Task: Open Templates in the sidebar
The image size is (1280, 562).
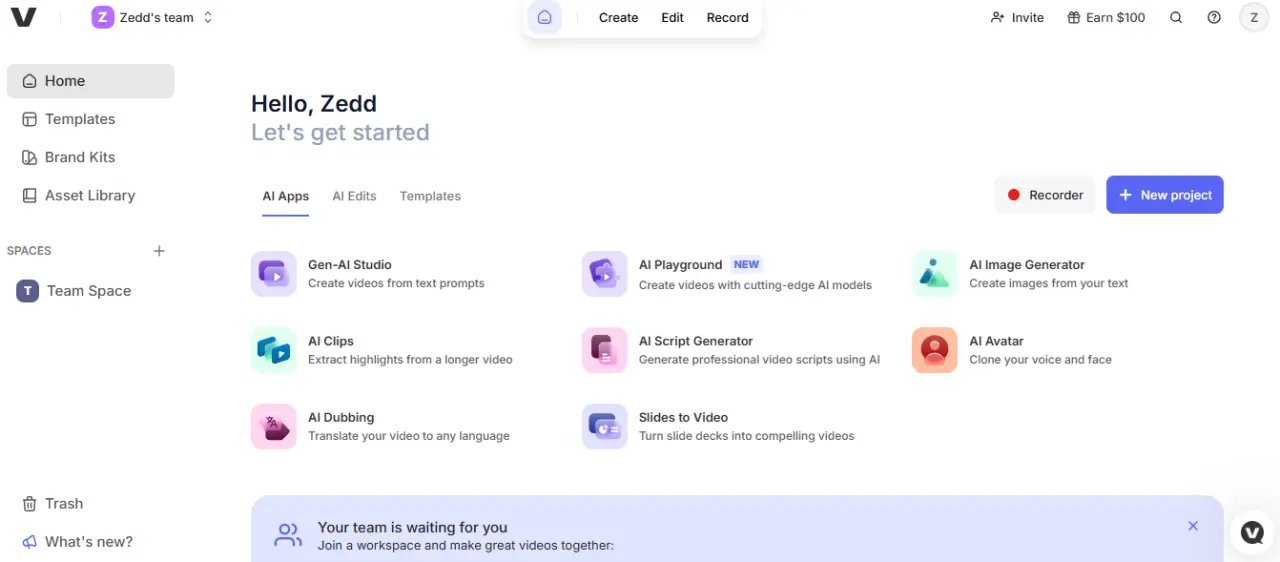Action: pos(90,119)
